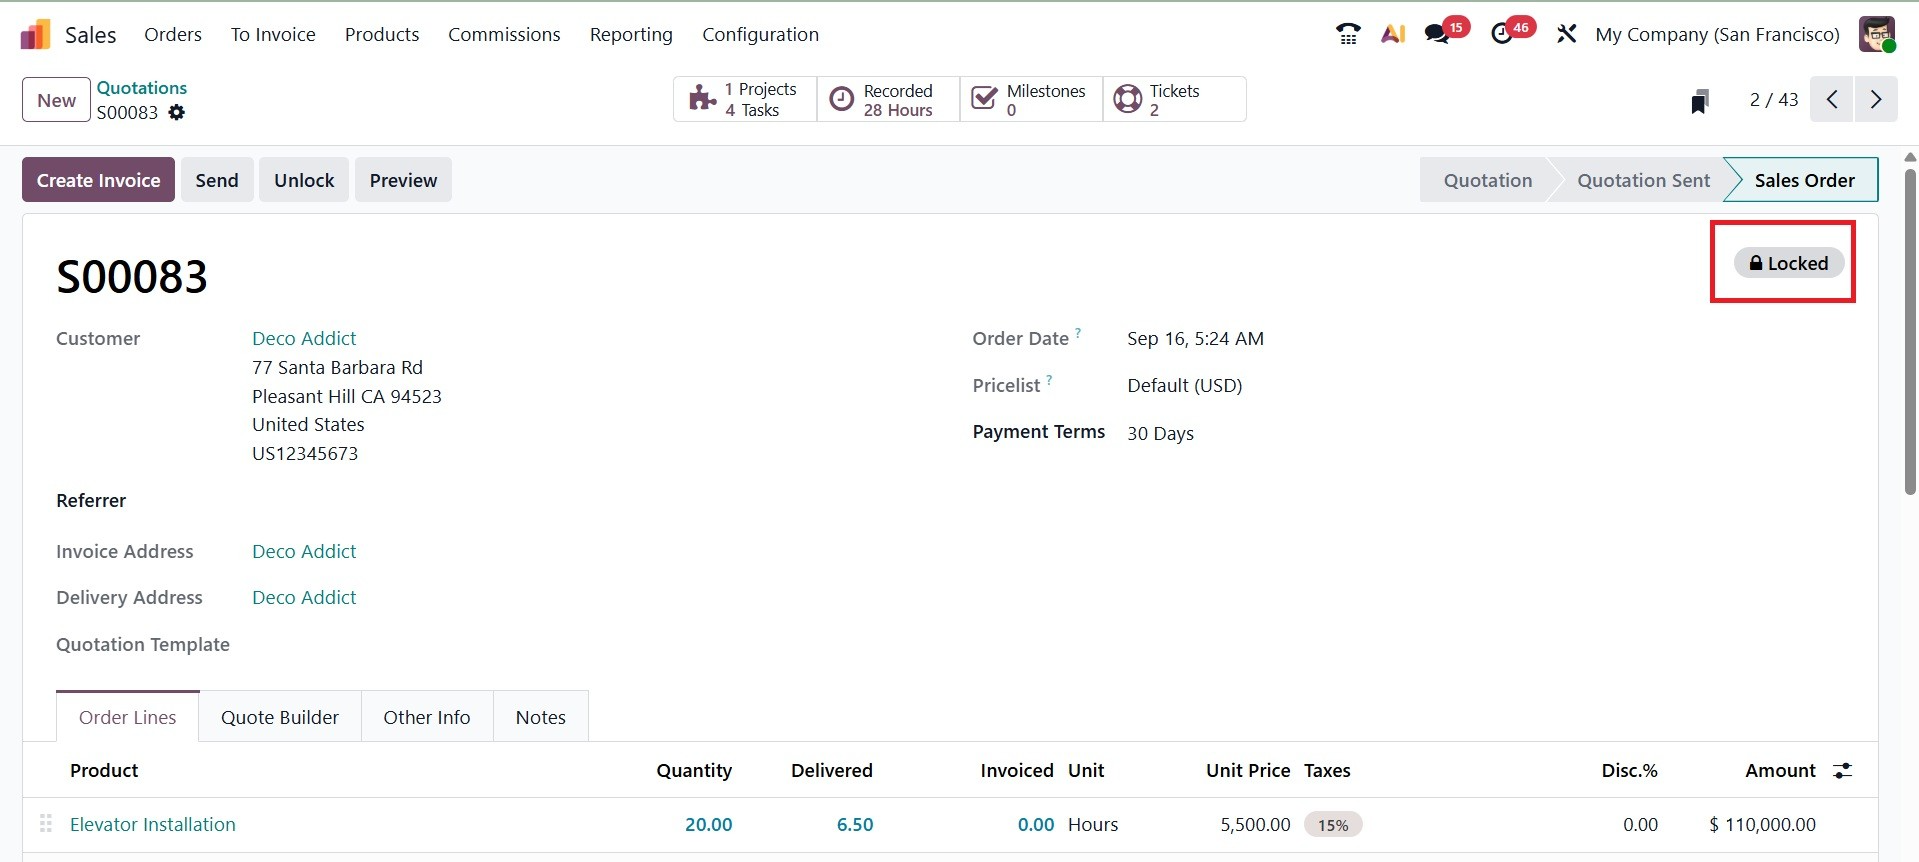The height and width of the screenshot is (862, 1919).
Task: Sort by the Quantity column header
Action: 694,770
